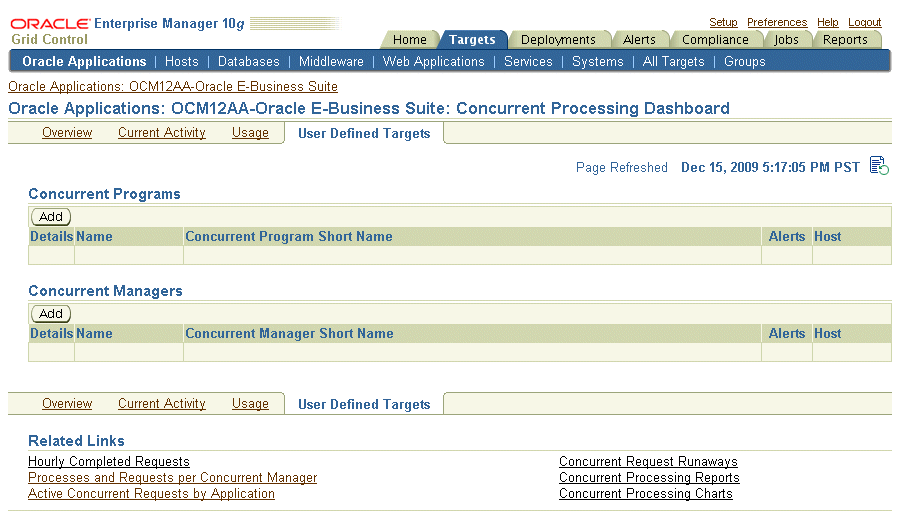
Task: Open the Home tab
Action: click(x=409, y=40)
